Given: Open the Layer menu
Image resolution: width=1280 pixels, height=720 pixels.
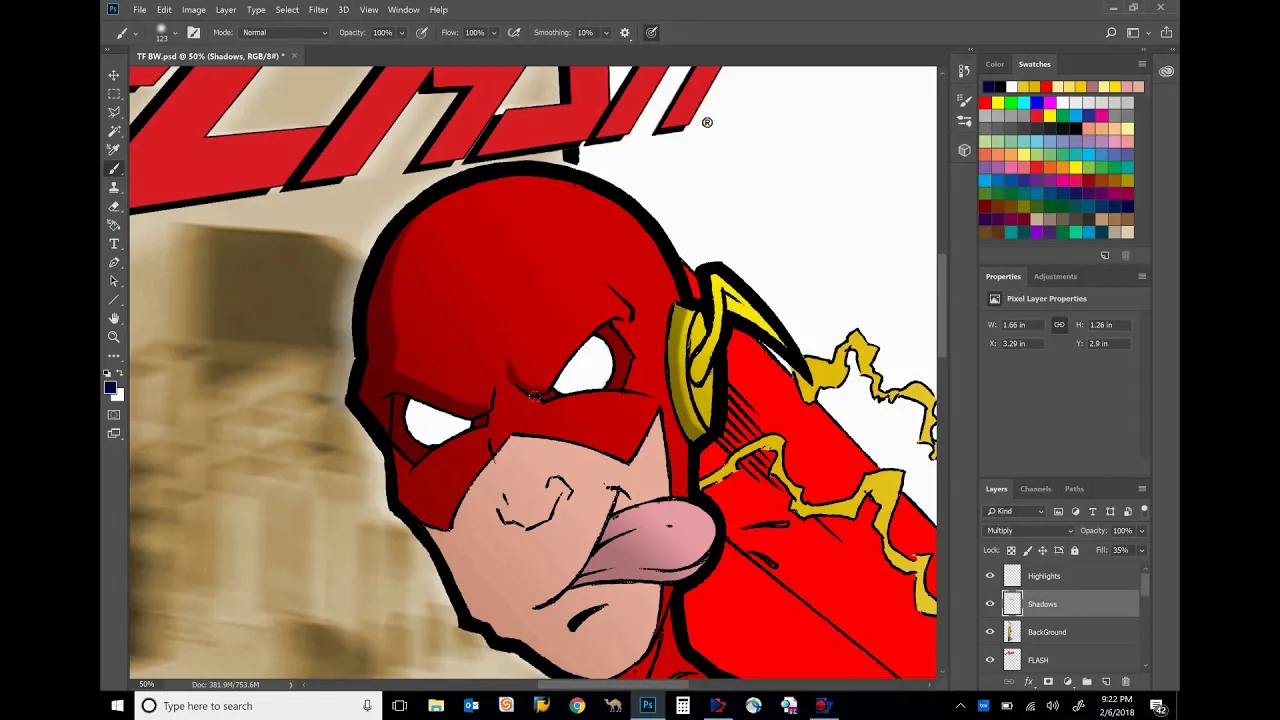Looking at the screenshot, I should [x=226, y=9].
